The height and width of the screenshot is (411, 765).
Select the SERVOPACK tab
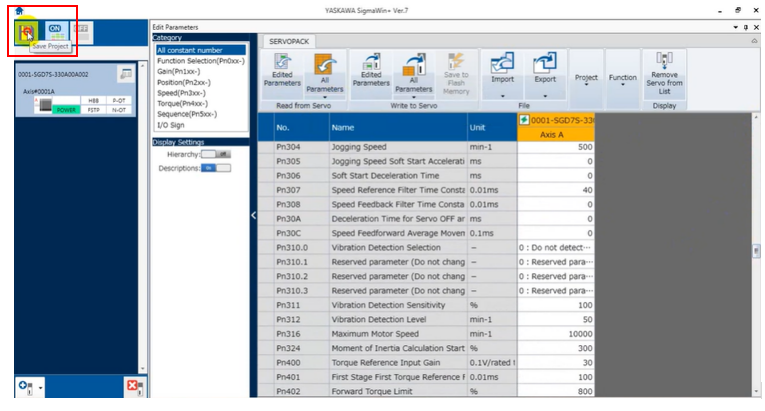pyautogui.click(x=290, y=41)
